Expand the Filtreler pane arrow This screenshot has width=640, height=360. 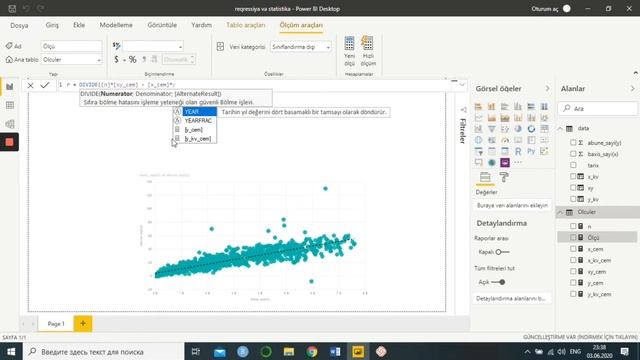tap(463, 110)
